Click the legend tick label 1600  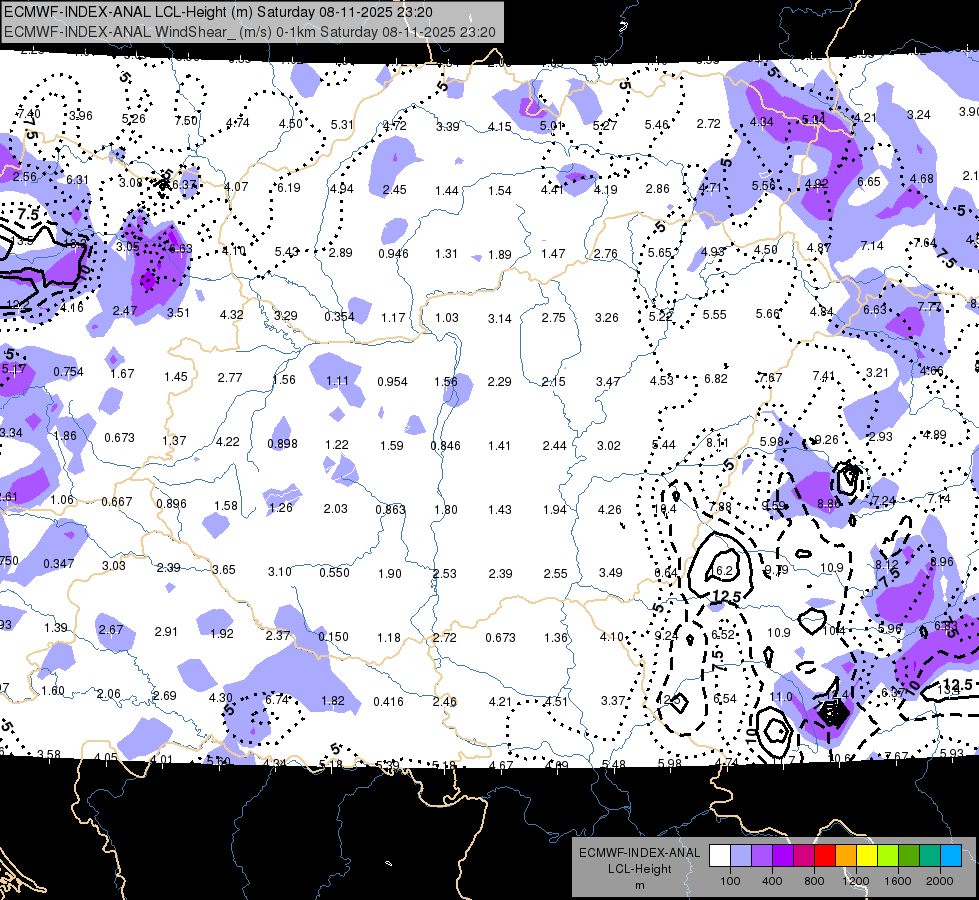click(897, 881)
